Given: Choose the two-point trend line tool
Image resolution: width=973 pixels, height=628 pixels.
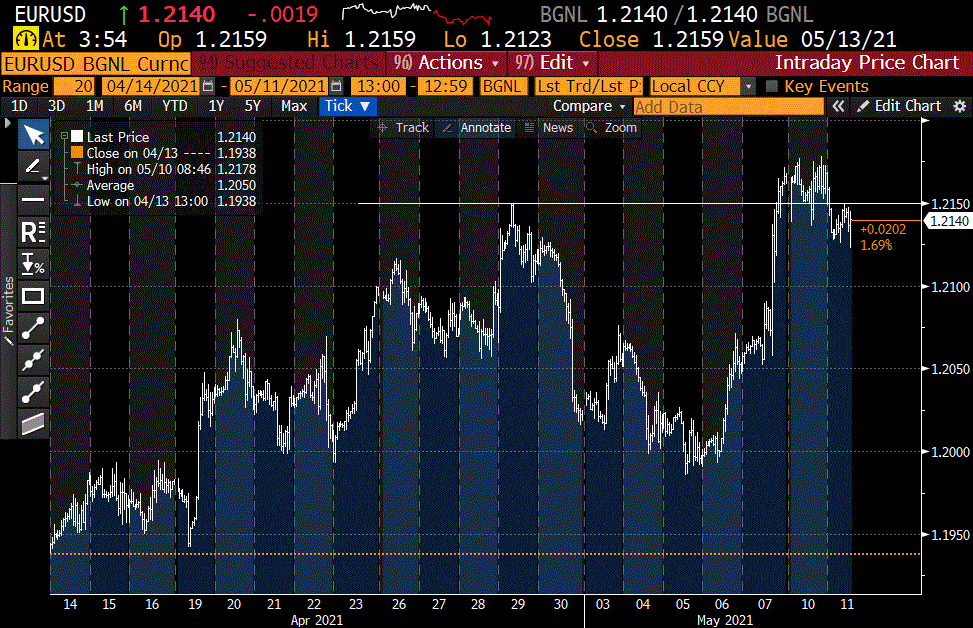Looking at the screenshot, I should (x=34, y=328).
